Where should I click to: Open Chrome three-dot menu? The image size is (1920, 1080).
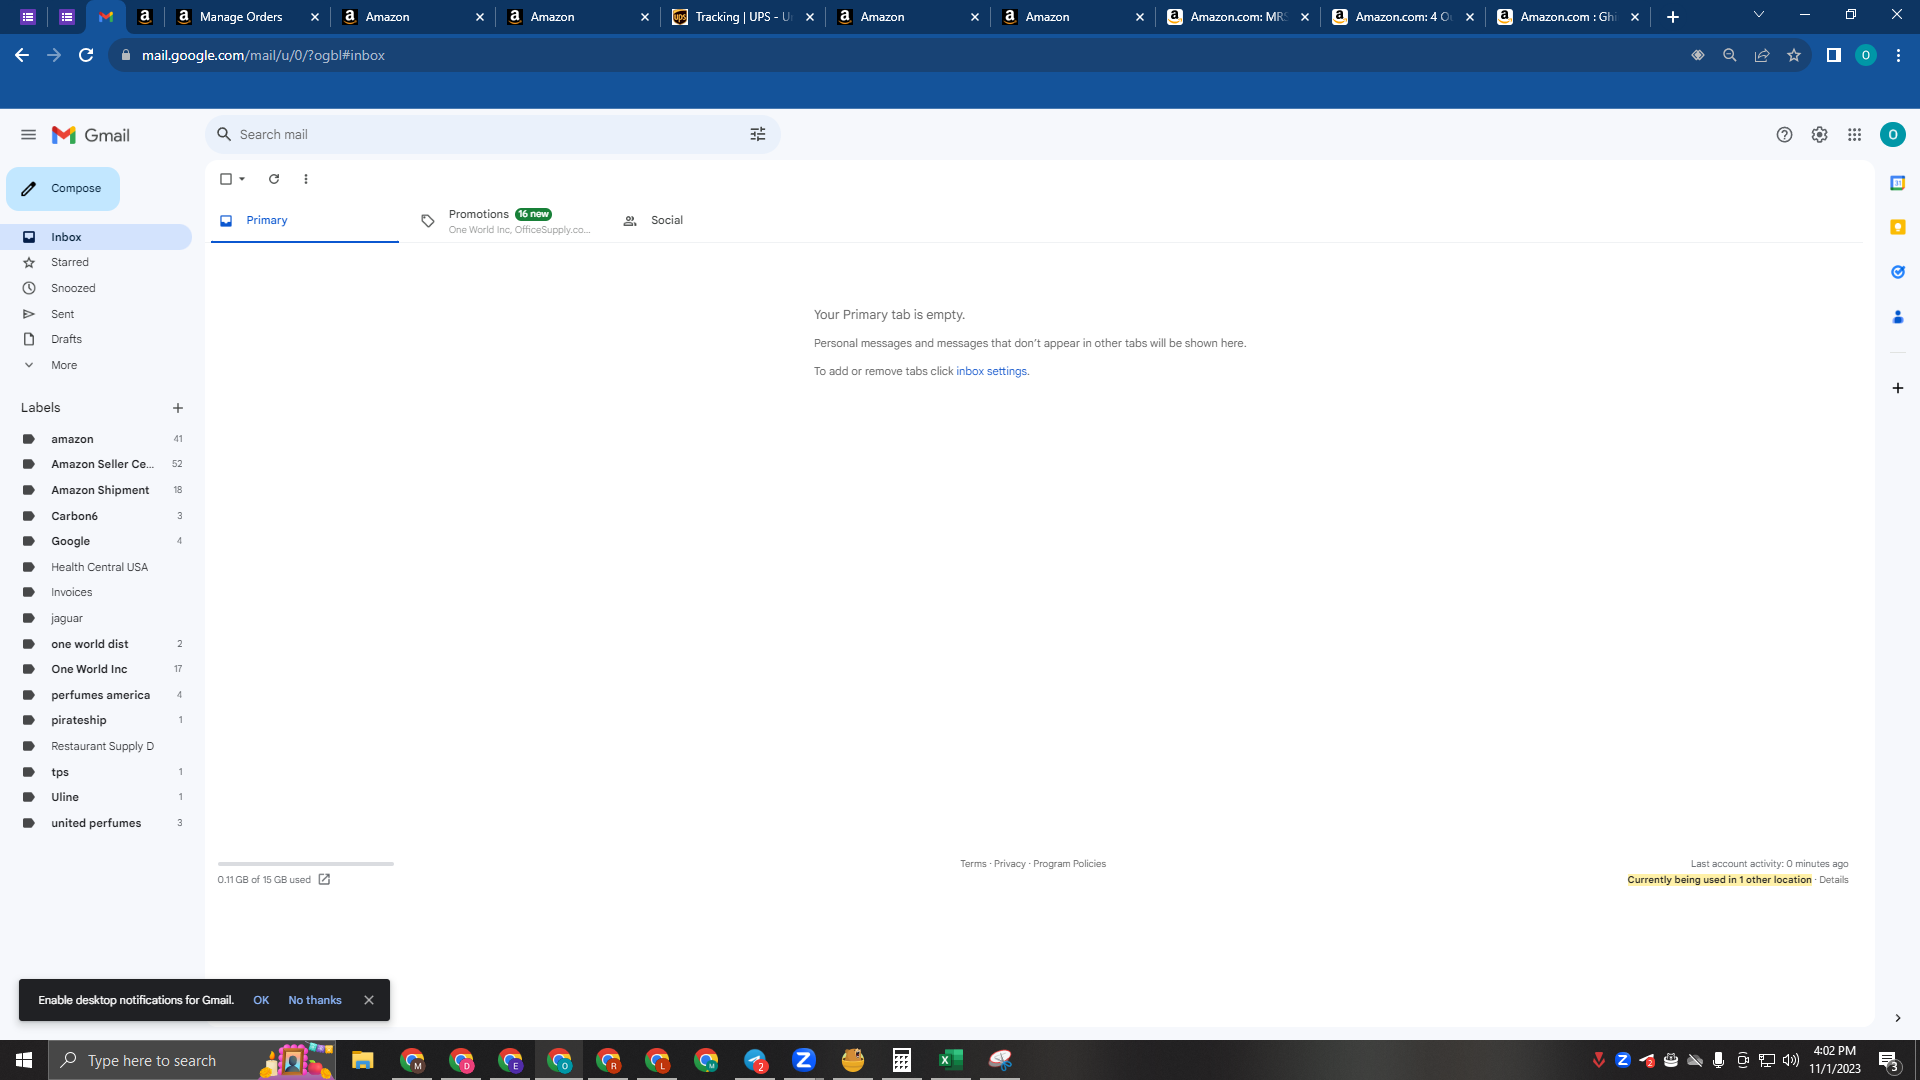[x=1898, y=55]
